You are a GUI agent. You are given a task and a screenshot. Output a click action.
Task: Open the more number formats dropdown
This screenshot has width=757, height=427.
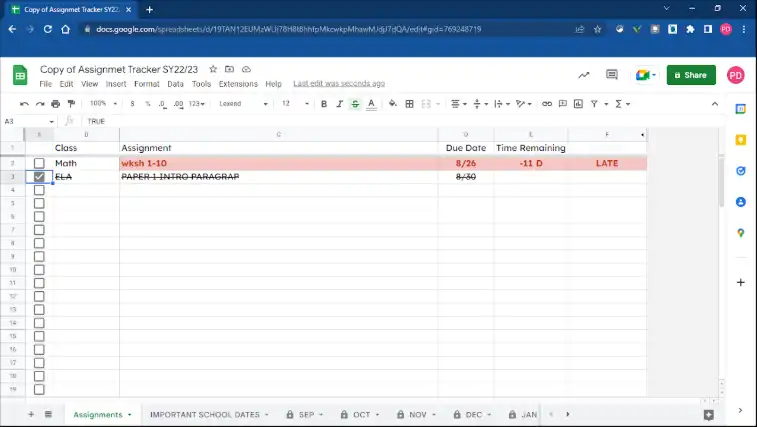coord(196,104)
